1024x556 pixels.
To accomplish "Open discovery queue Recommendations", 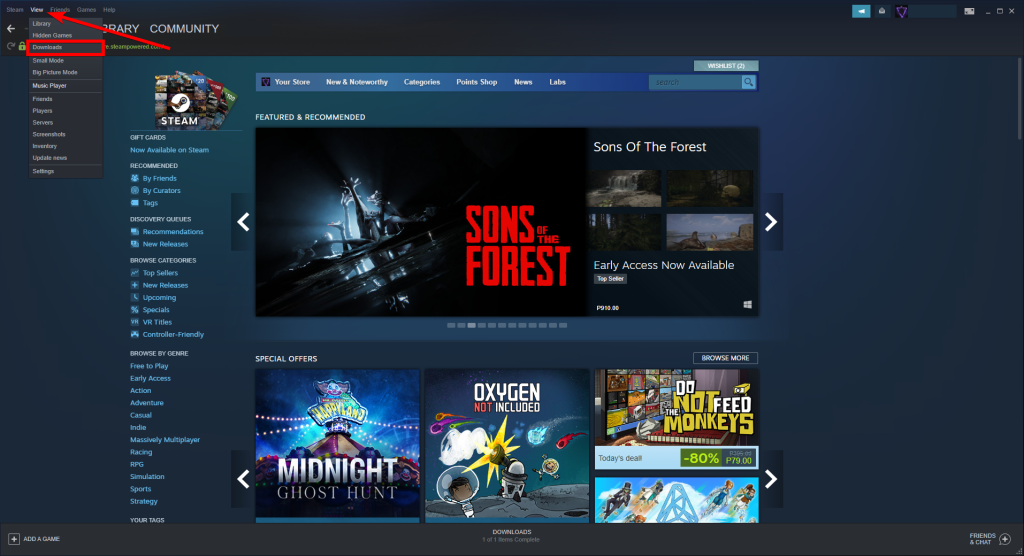I will [x=173, y=232].
